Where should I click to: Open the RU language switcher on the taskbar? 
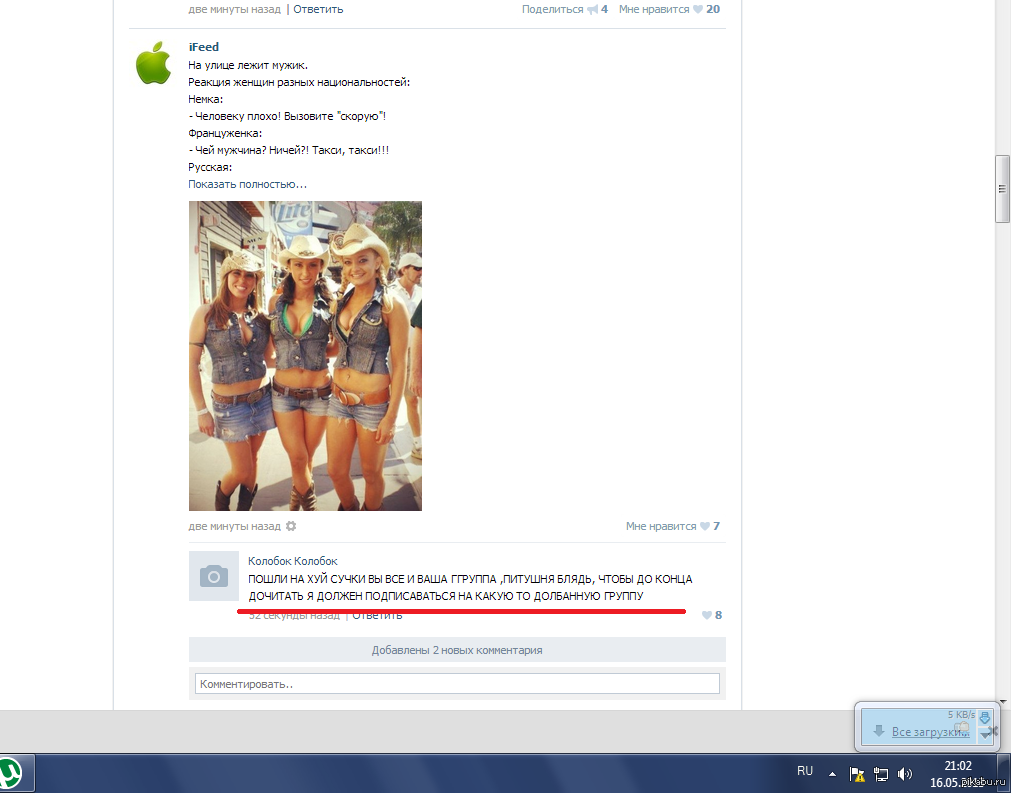pyautogui.click(x=804, y=771)
